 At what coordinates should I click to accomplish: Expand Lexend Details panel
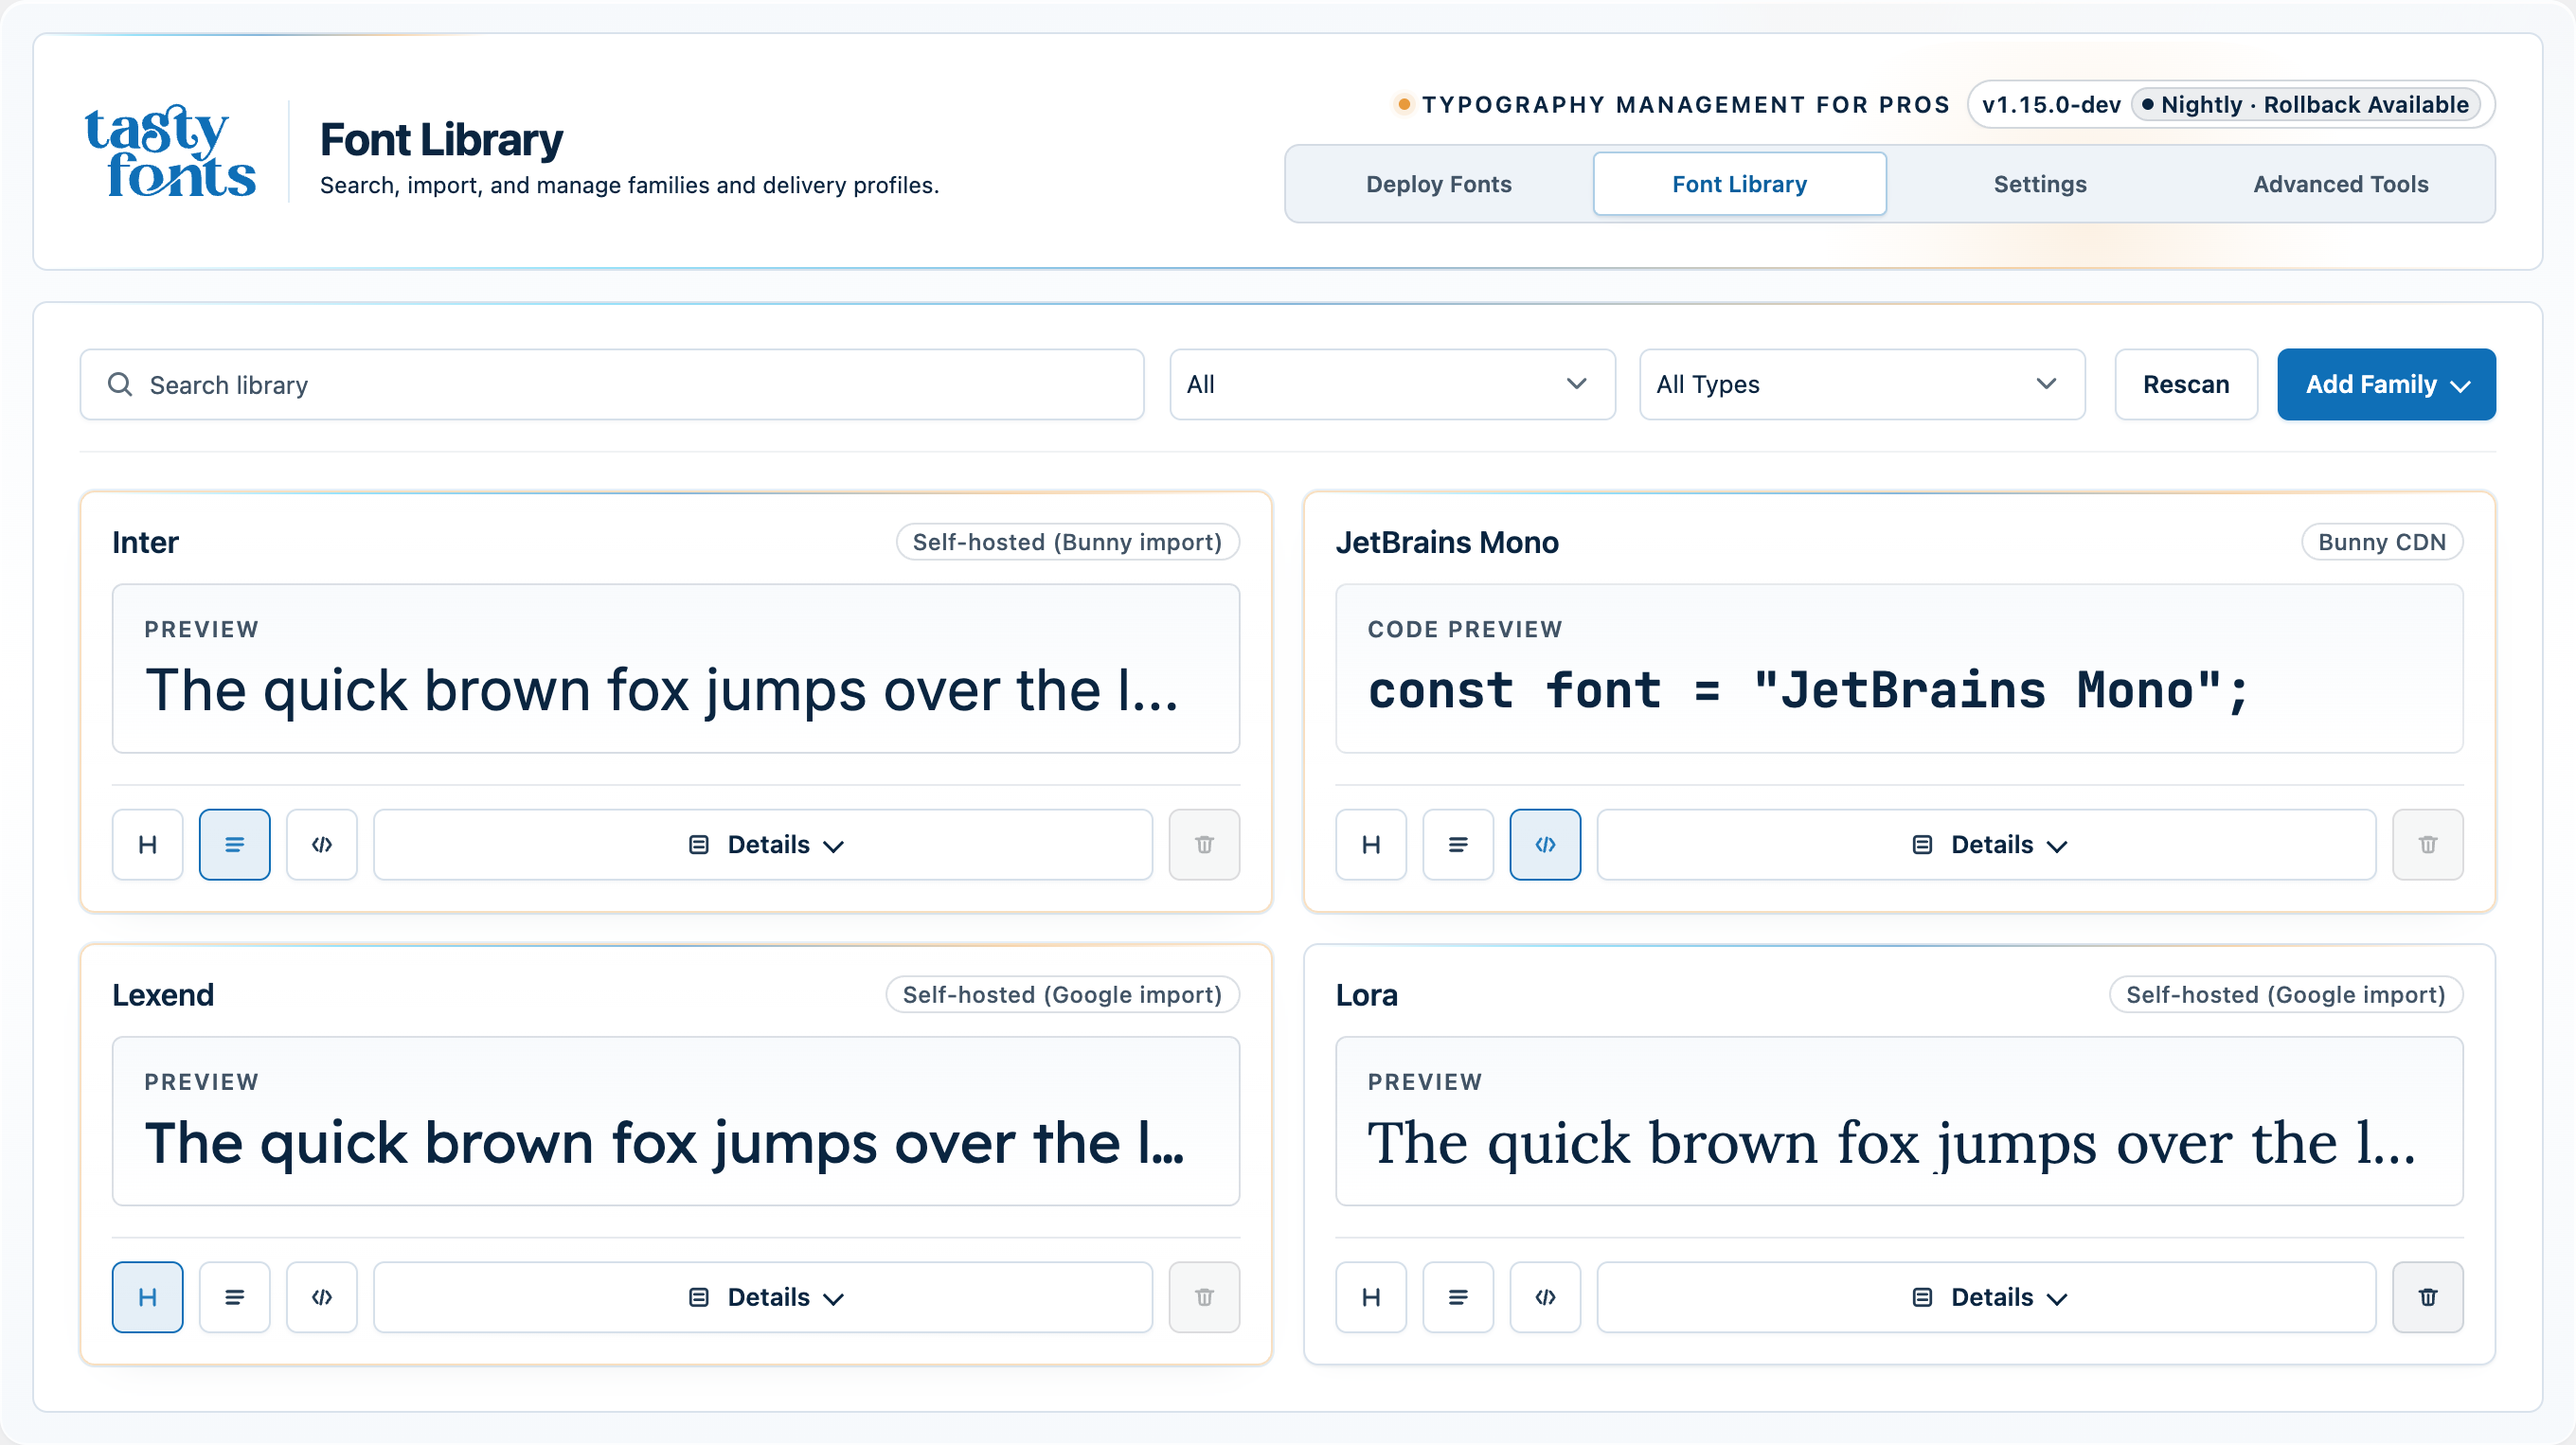(x=763, y=1297)
